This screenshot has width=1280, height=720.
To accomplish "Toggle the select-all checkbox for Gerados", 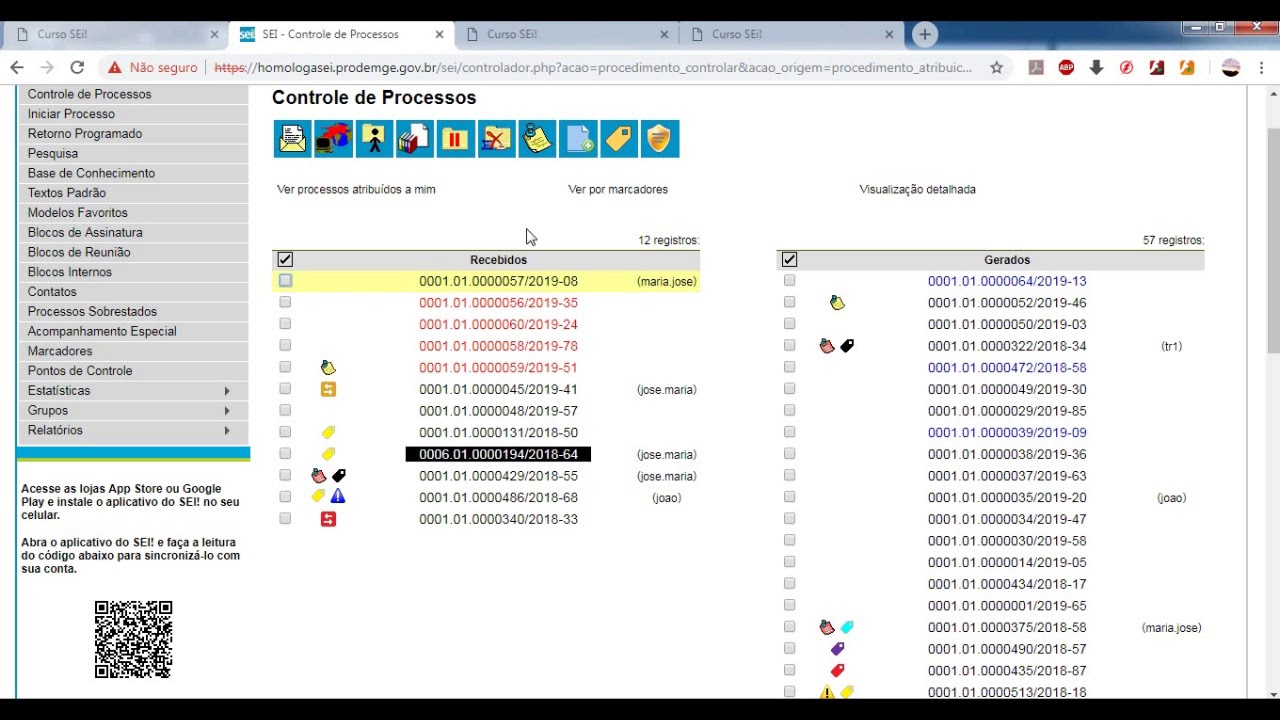I will tap(789, 260).
